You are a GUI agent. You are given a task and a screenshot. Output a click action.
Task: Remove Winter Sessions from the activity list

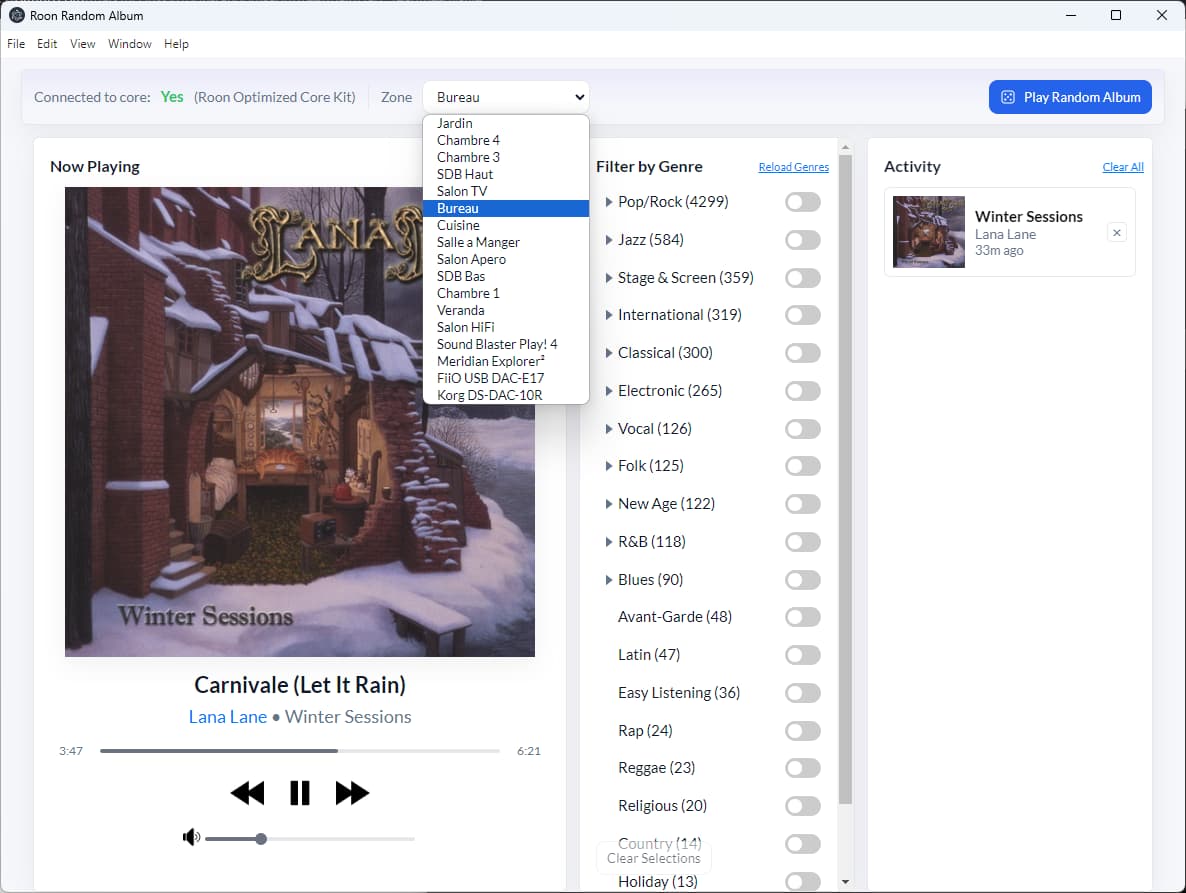(1117, 233)
